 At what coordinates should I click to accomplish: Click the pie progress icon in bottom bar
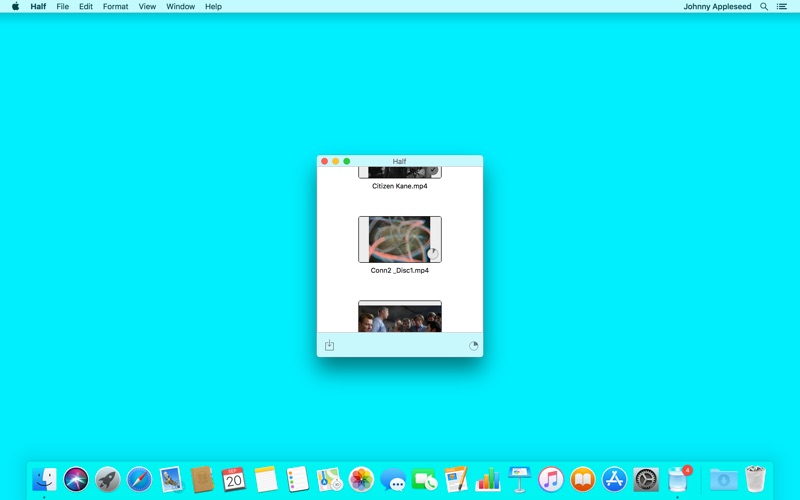click(x=474, y=345)
